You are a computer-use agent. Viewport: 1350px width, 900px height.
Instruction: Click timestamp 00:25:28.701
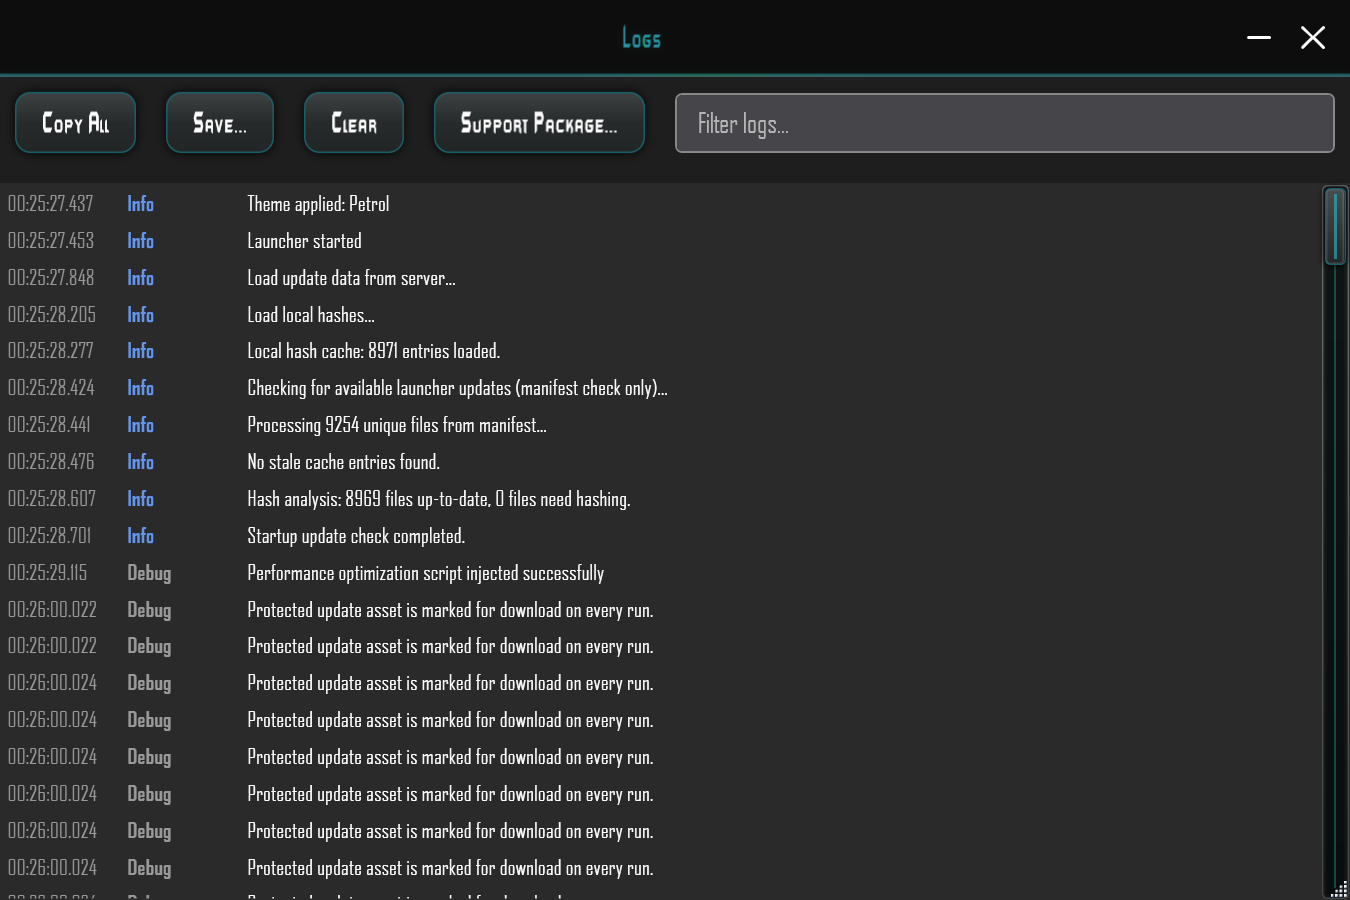pyautogui.click(x=49, y=536)
